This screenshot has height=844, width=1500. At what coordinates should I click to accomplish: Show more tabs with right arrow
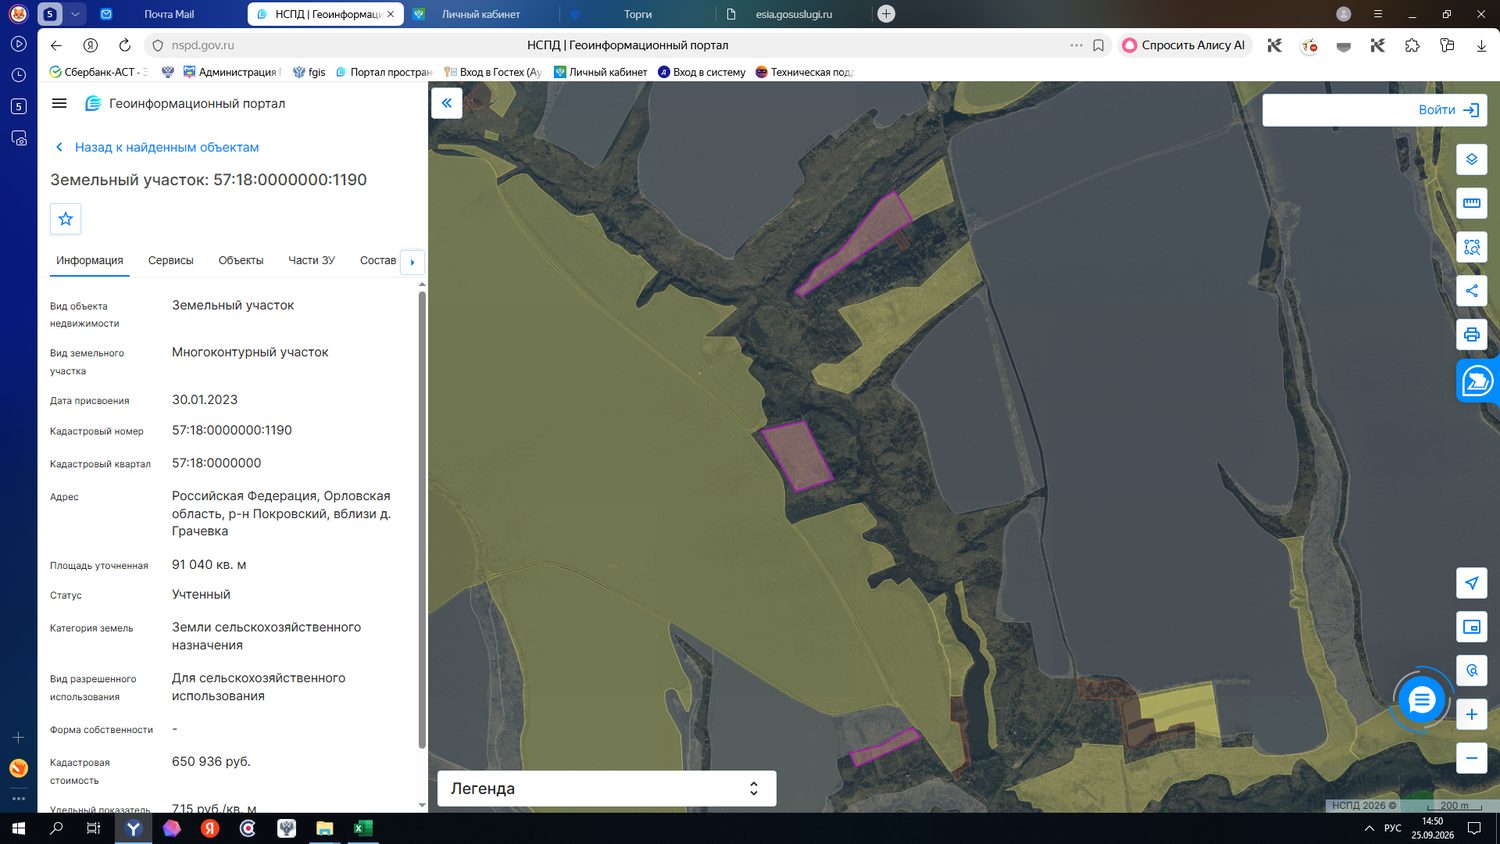coord(412,261)
